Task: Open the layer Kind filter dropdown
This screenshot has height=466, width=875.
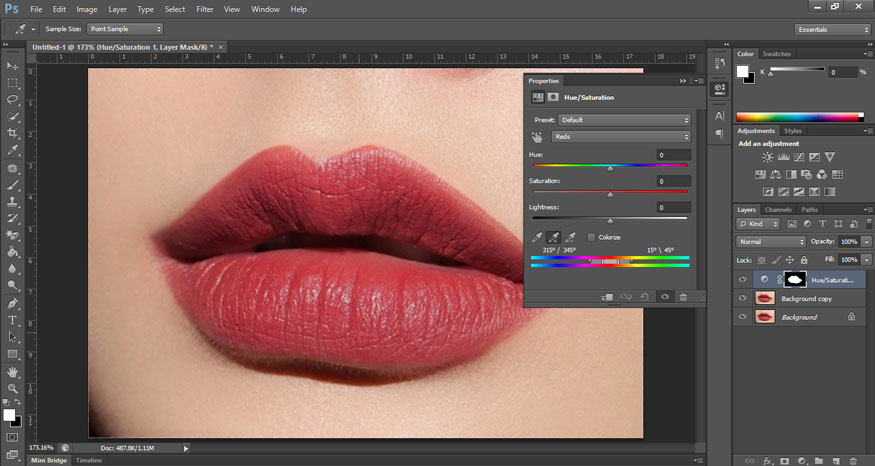Action: click(x=758, y=224)
